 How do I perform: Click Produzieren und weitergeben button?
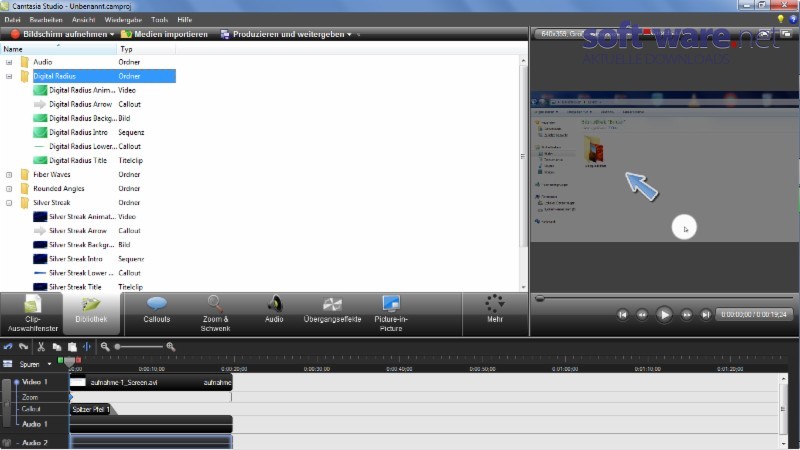coord(282,34)
